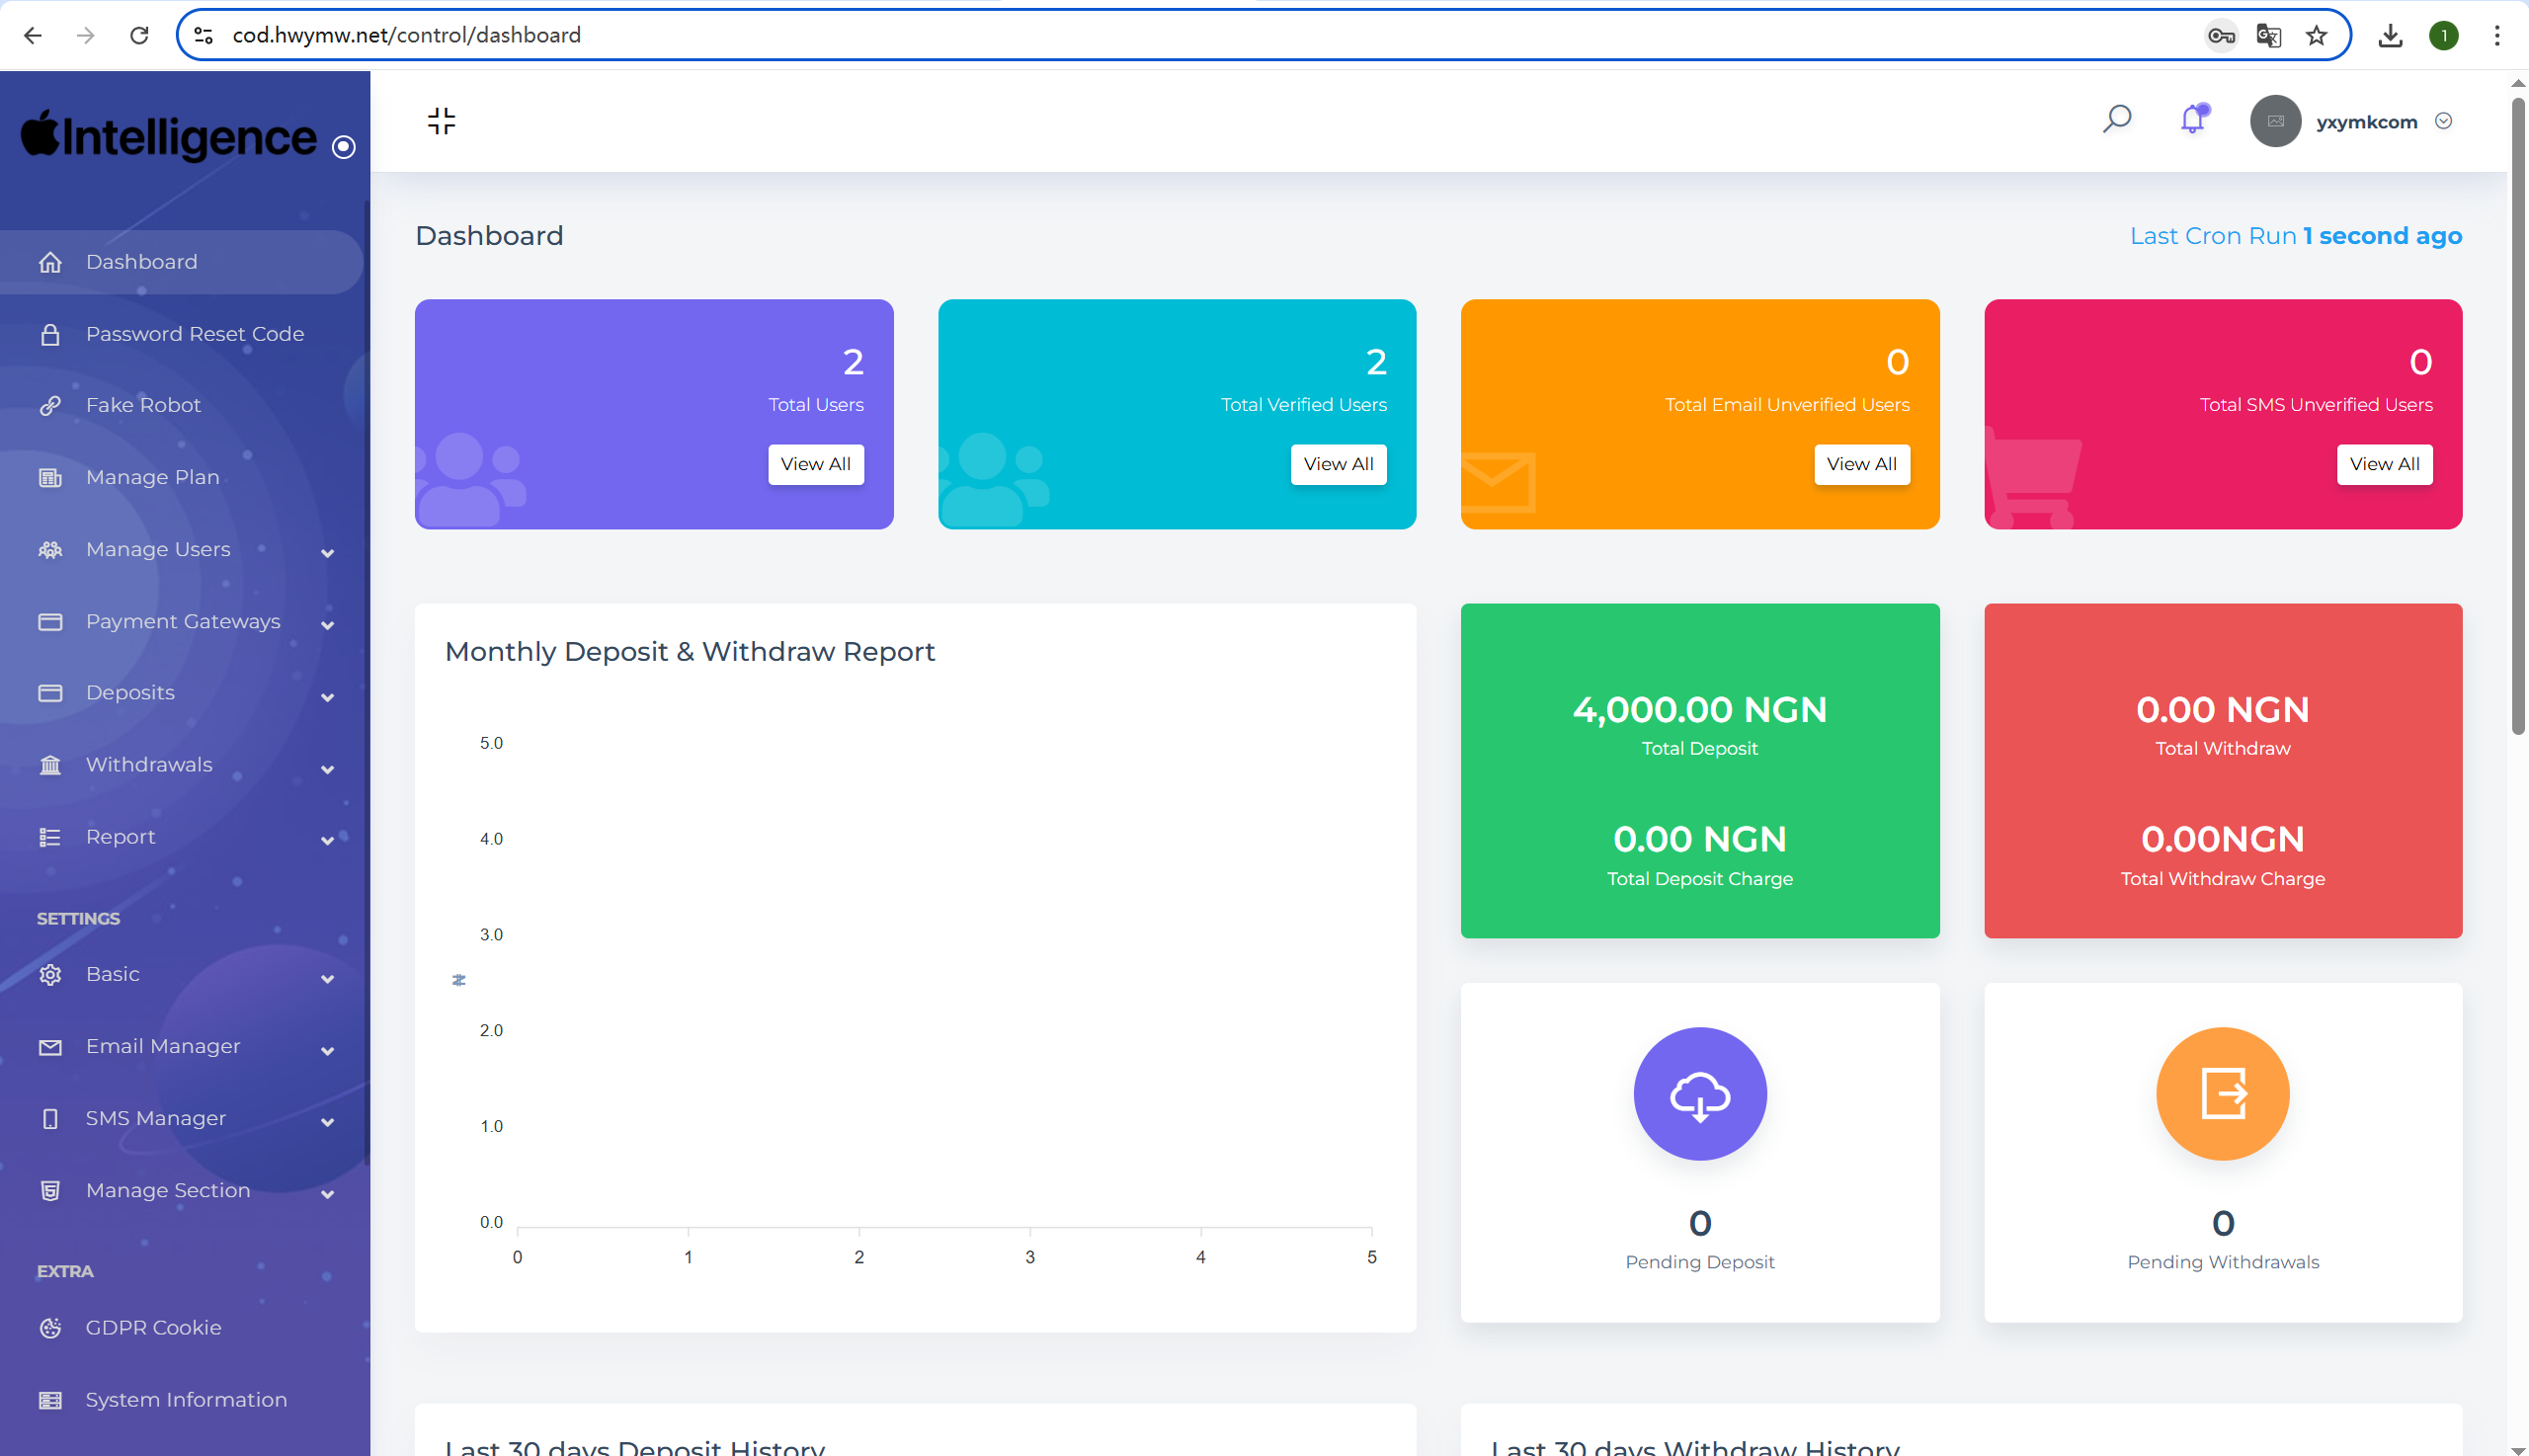The width and height of the screenshot is (2529, 1456).
Task: Open System Information in sidebar
Action: point(186,1399)
